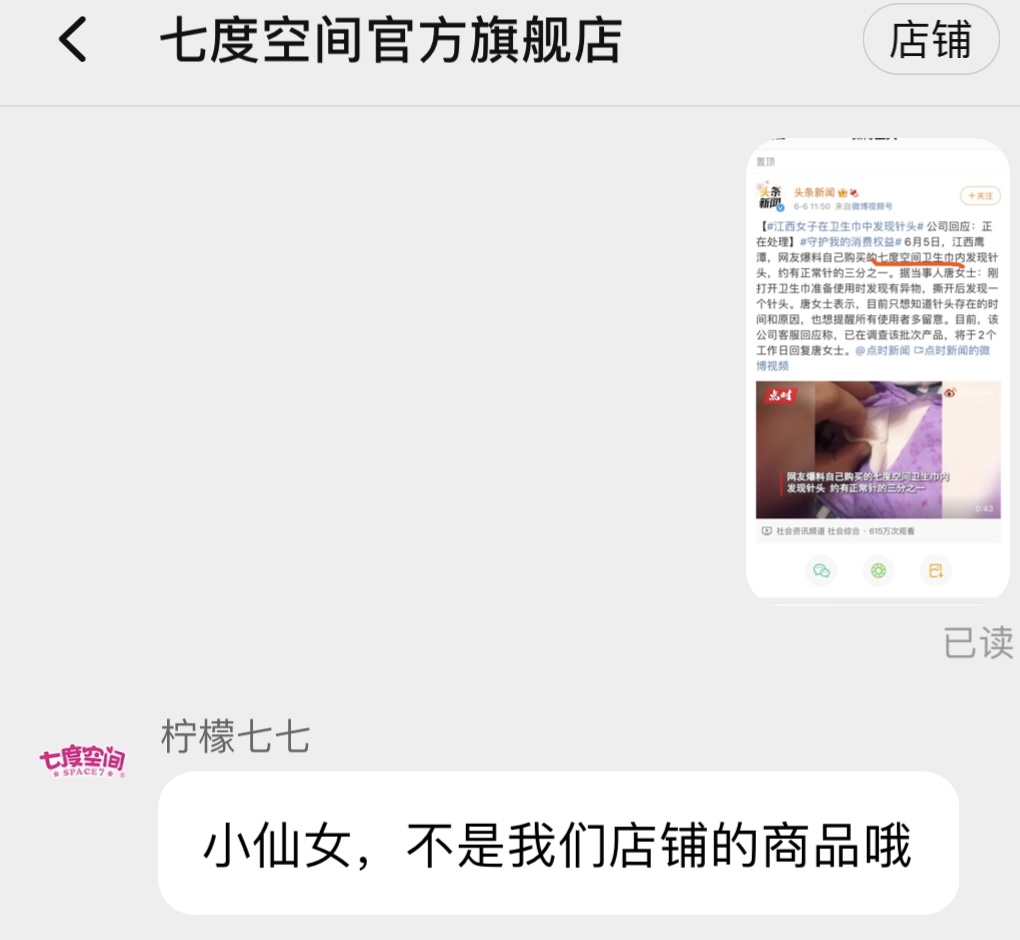This screenshot has width=1020, height=940.
Task: Tap the orange save-image icon
Action: pos(935,571)
